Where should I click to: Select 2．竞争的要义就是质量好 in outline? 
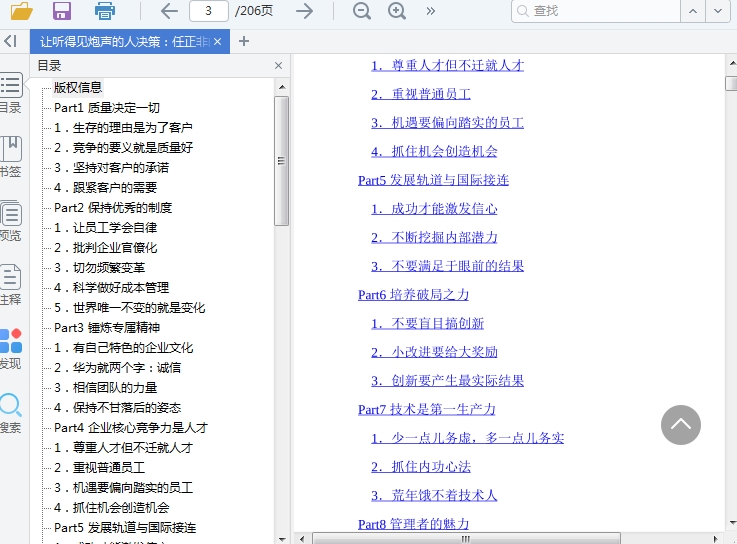coord(123,148)
